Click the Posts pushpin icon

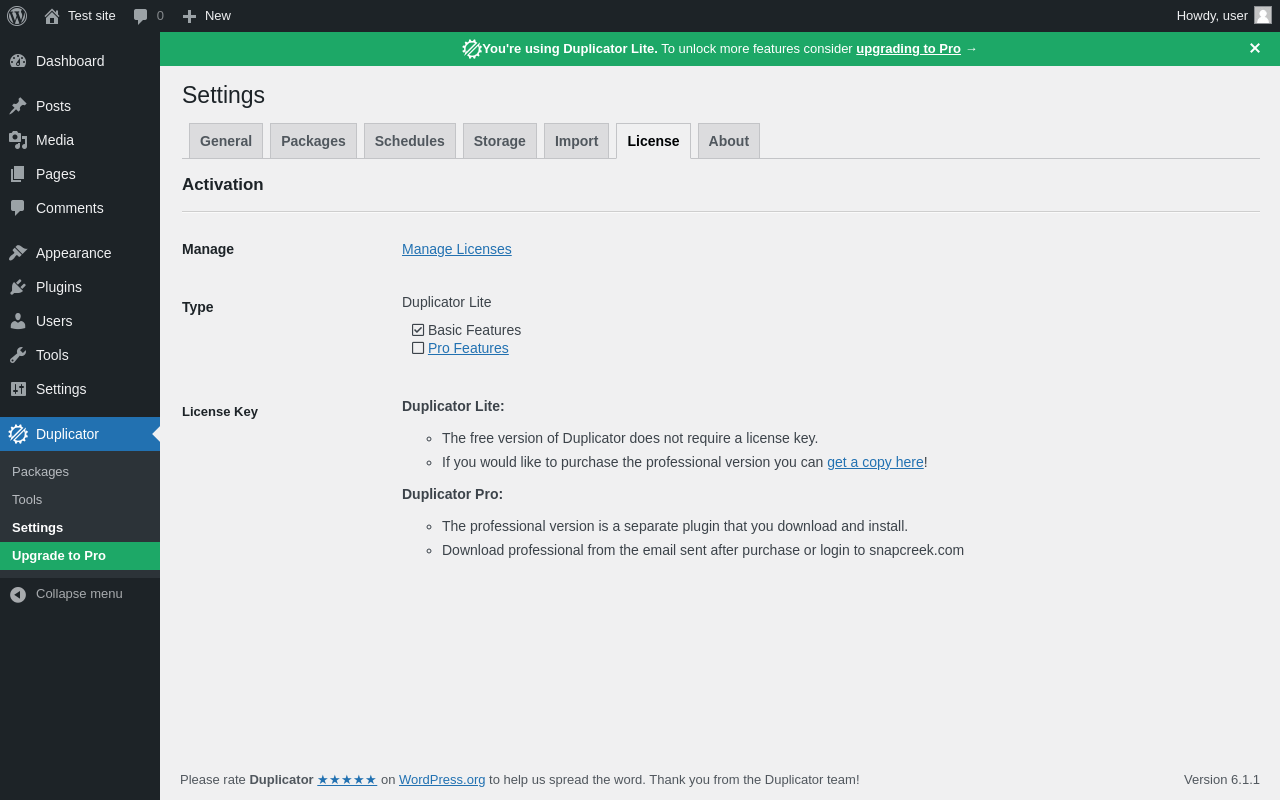click(18, 106)
